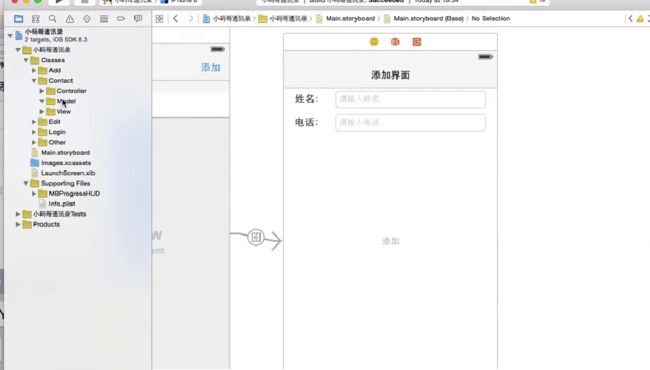
Task: Select the segue icon between scenes
Action: [256, 237]
